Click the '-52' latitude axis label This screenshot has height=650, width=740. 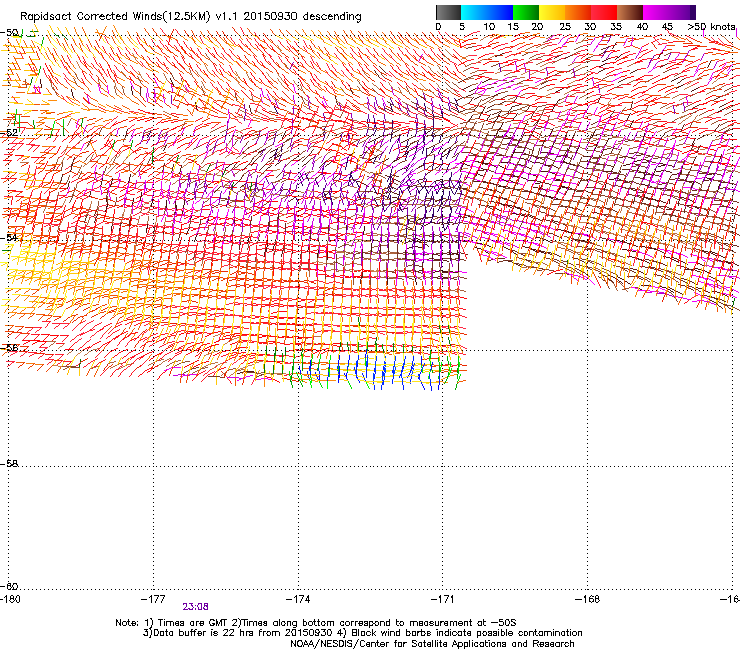(x=9, y=133)
